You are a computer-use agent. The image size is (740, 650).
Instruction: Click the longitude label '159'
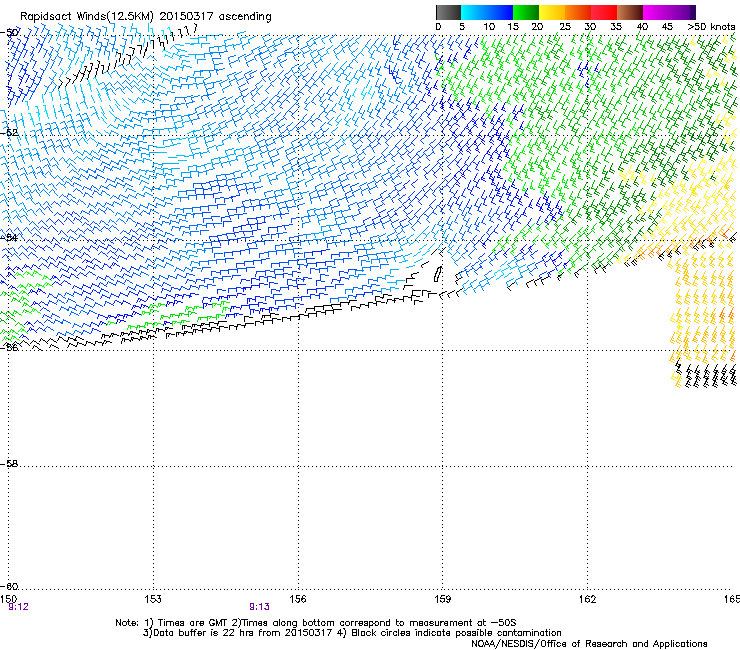pos(443,599)
